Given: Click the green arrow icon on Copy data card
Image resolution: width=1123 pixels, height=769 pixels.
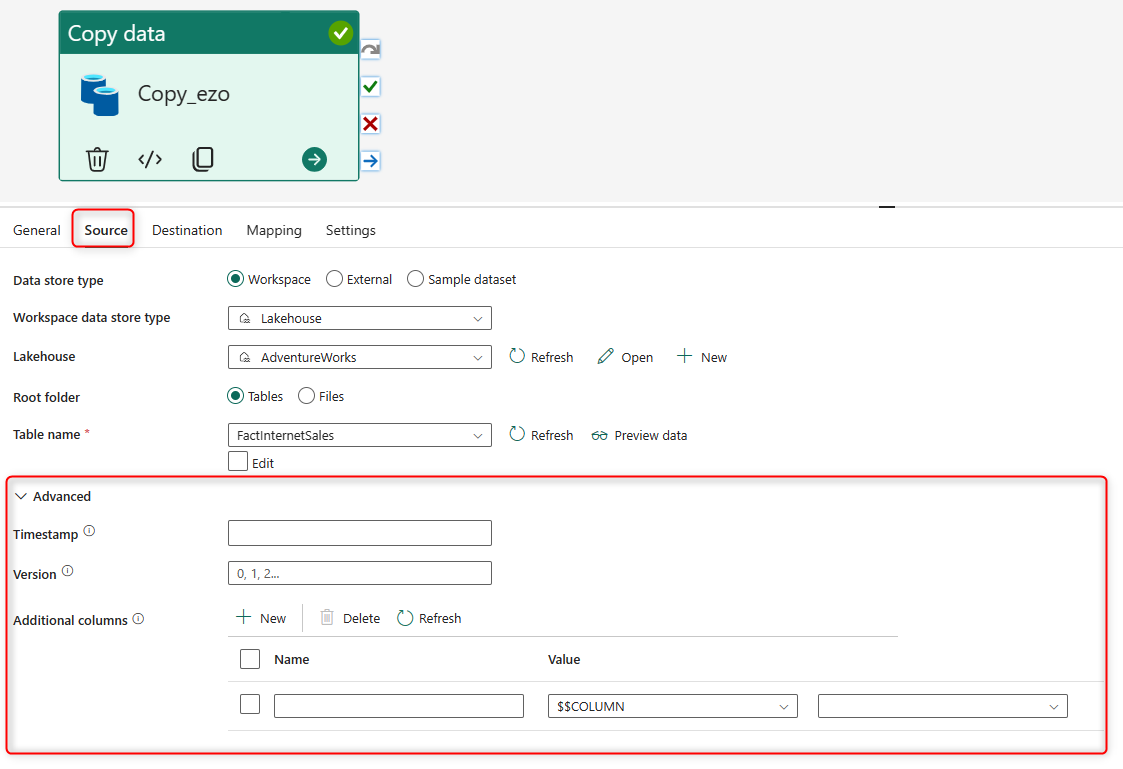Looking at the screenshot, I should [x=314, y=159].
